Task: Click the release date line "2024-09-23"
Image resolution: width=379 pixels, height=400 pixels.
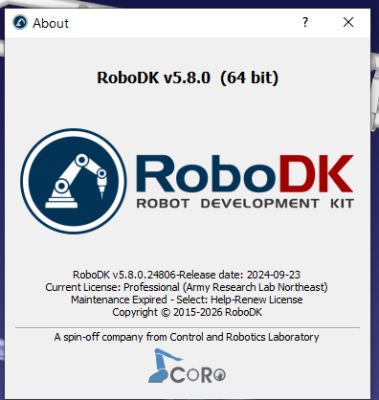Action: (x=187, y=275)
